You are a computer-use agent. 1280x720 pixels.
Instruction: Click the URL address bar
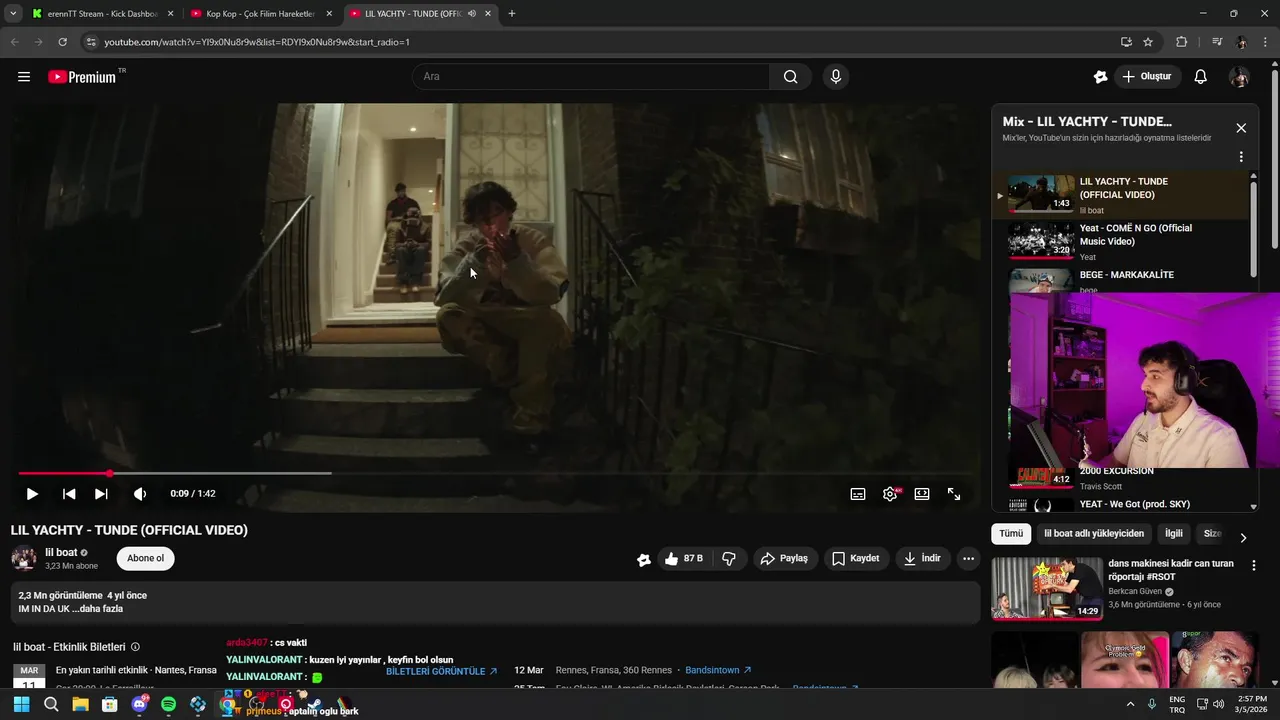pos(600,42)
